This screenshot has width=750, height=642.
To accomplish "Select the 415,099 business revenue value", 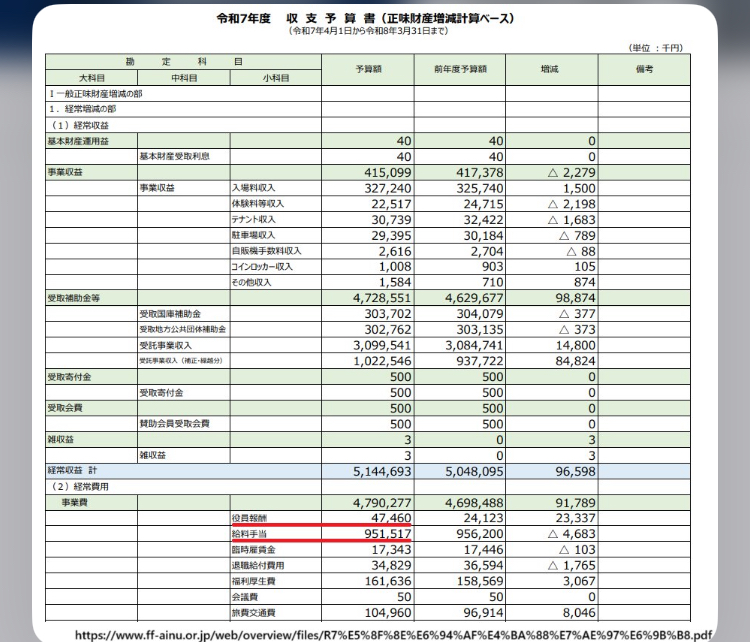I will 387,172.
